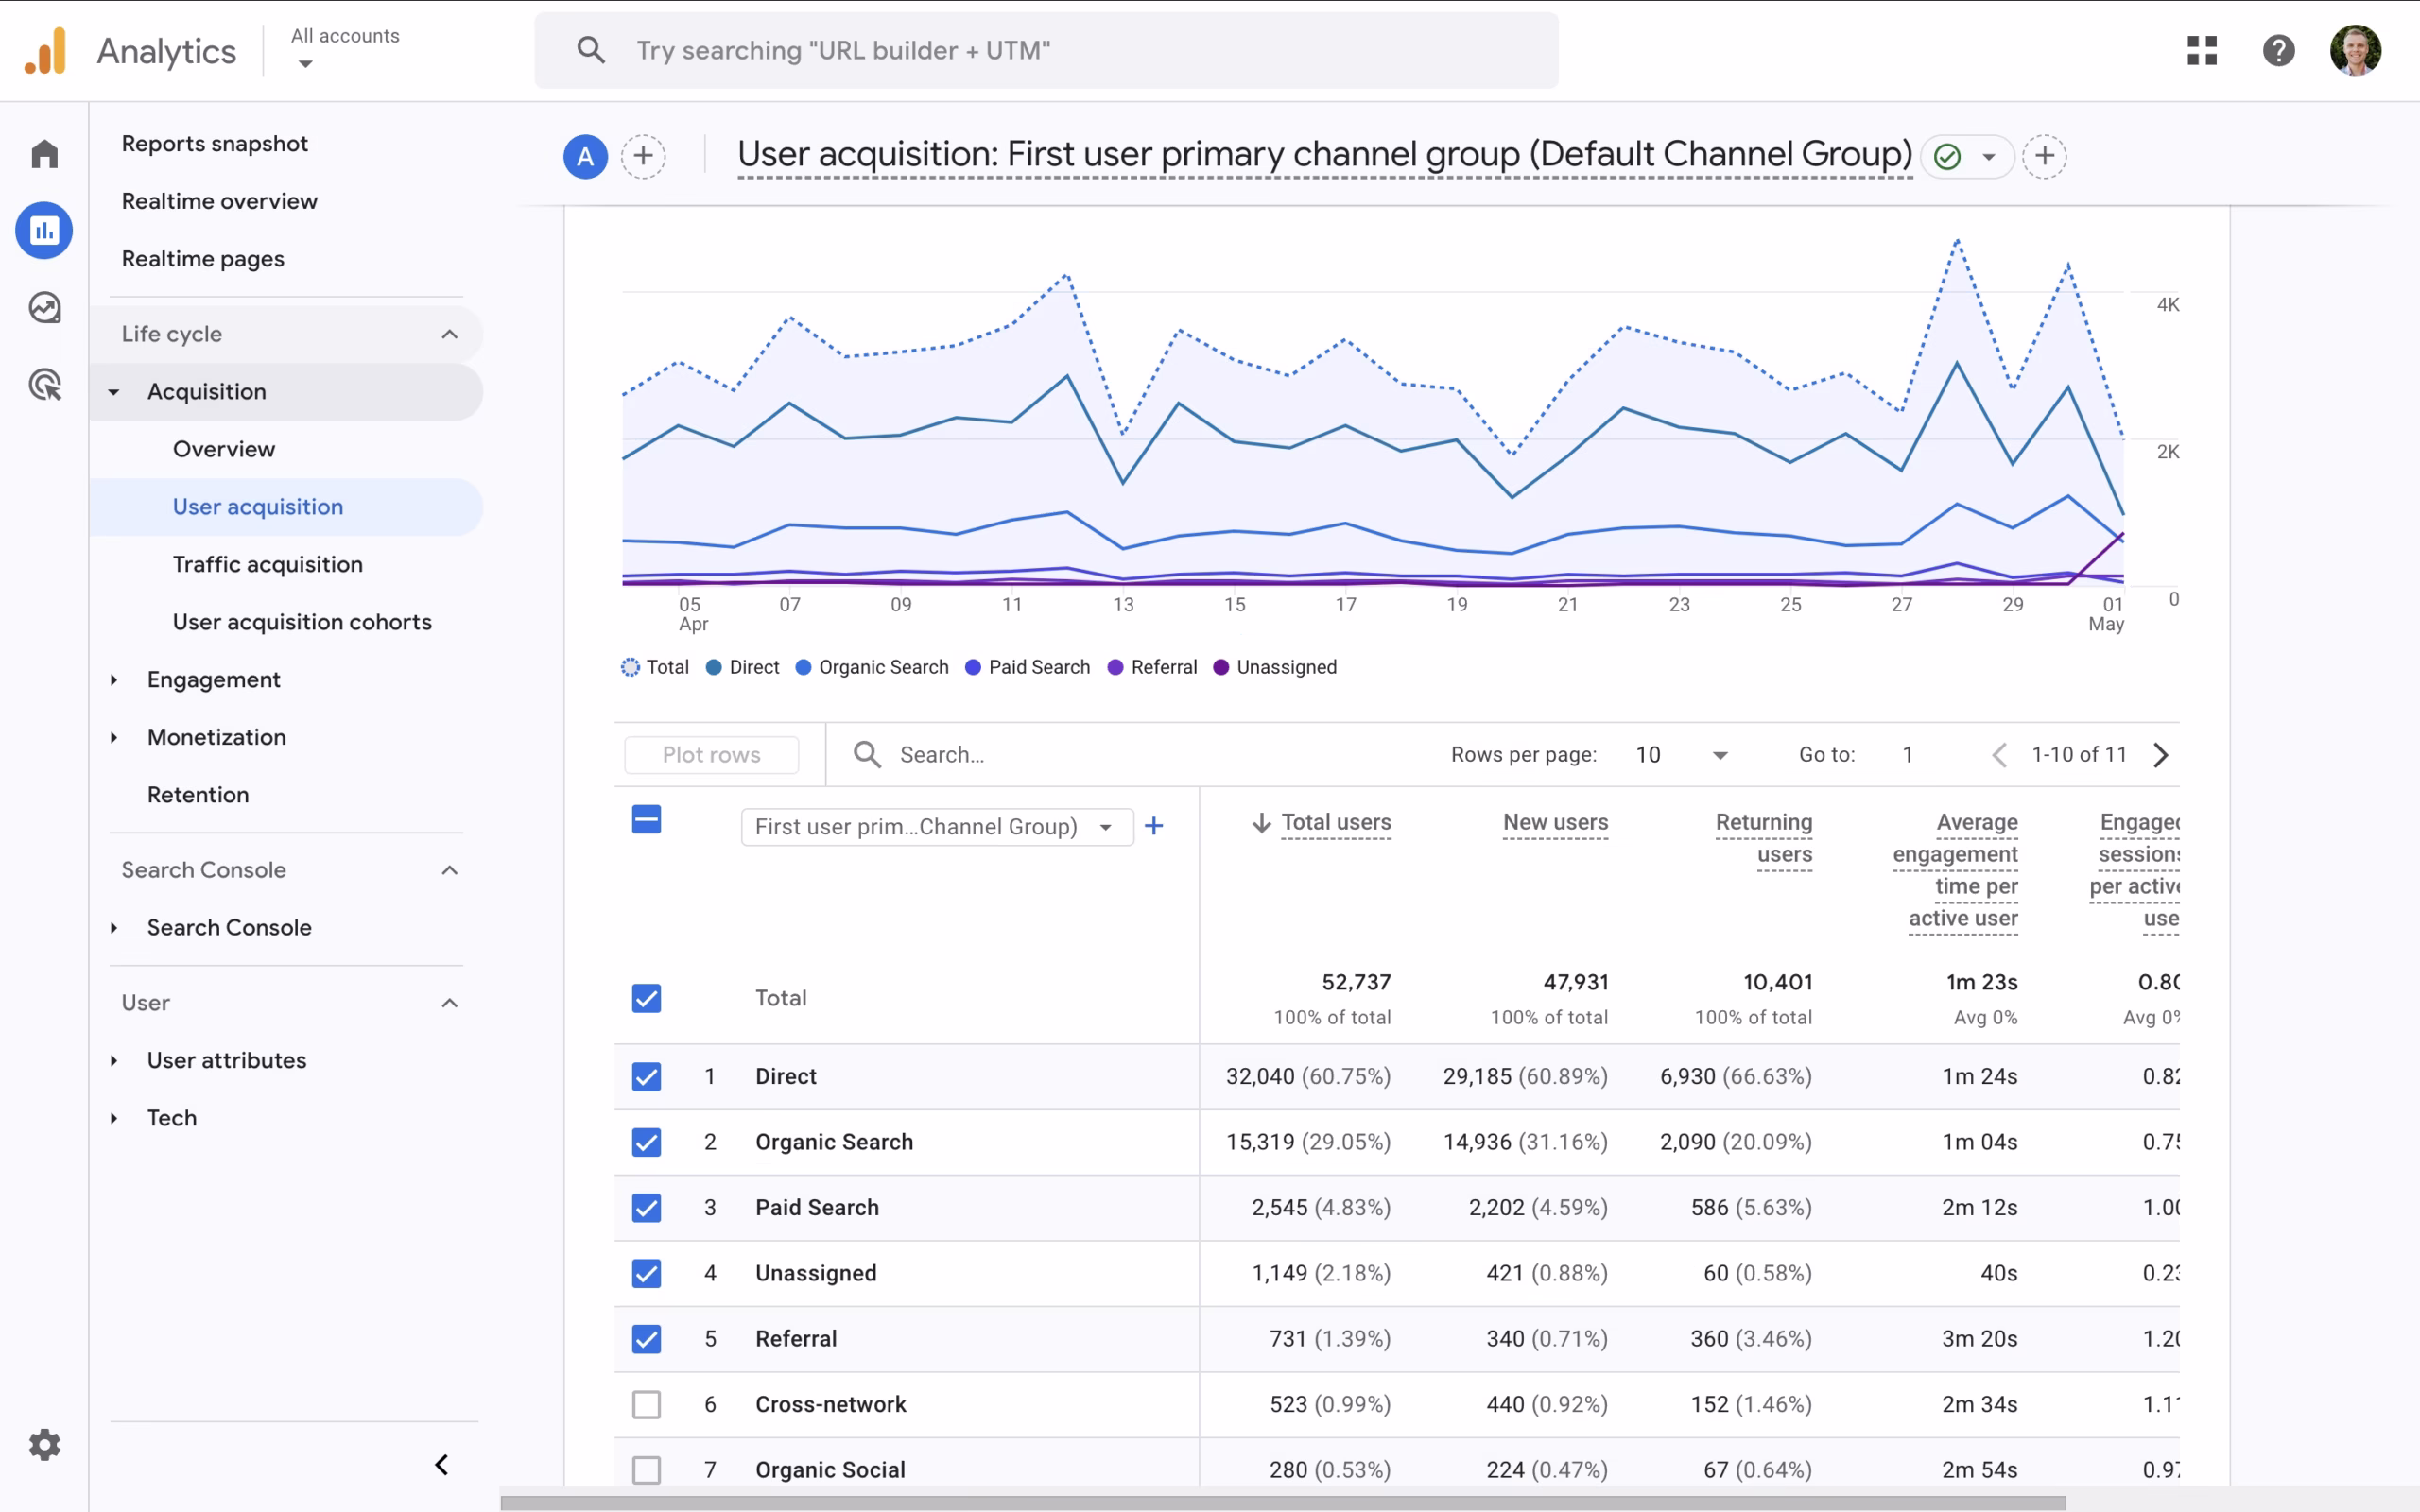Open the Explore icon in left rail
Screen dimensions: 2420x1512
[x=44, y=308]
